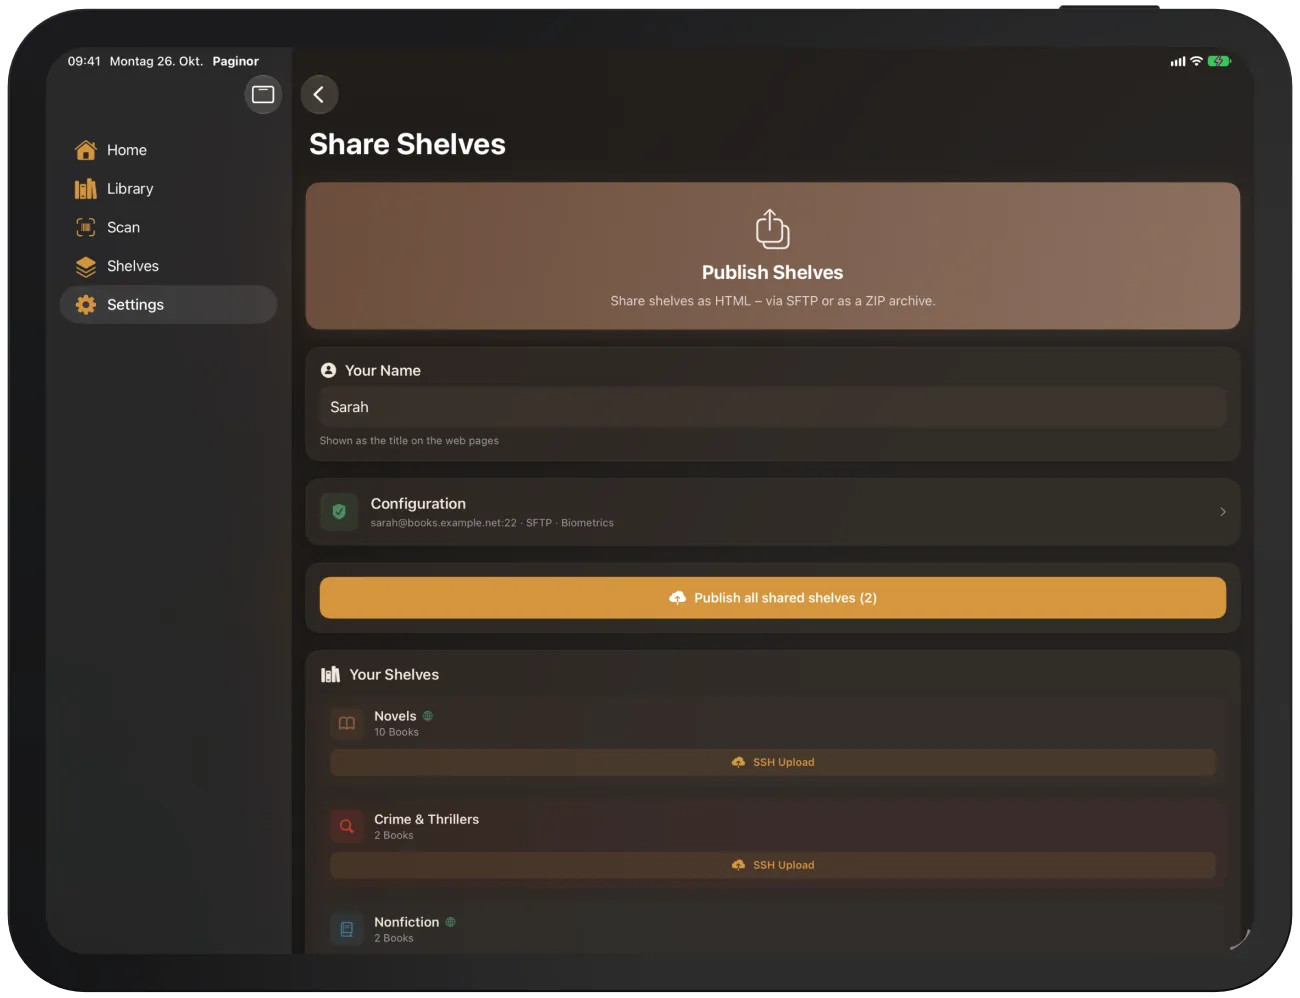Expand Configuration via its right chevron
Viewport: 1300px width, 998px height.
point(1222,512)
